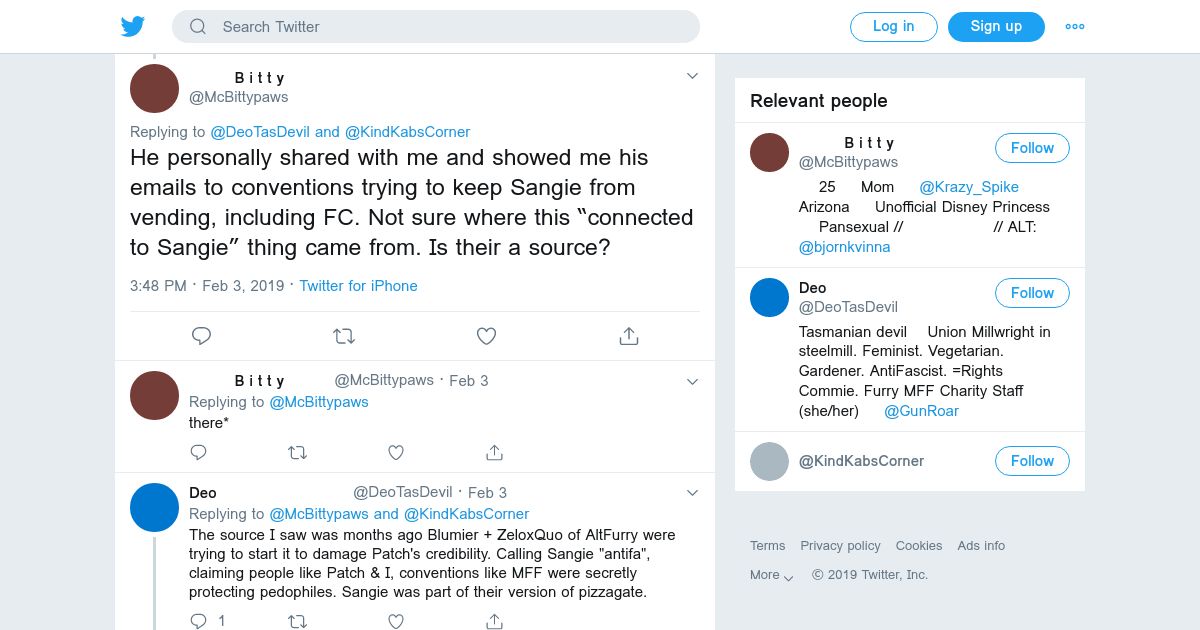Open the Terms footer link
The width and height of the screenshot is (1200, 630).
click(x=767, y=546)
